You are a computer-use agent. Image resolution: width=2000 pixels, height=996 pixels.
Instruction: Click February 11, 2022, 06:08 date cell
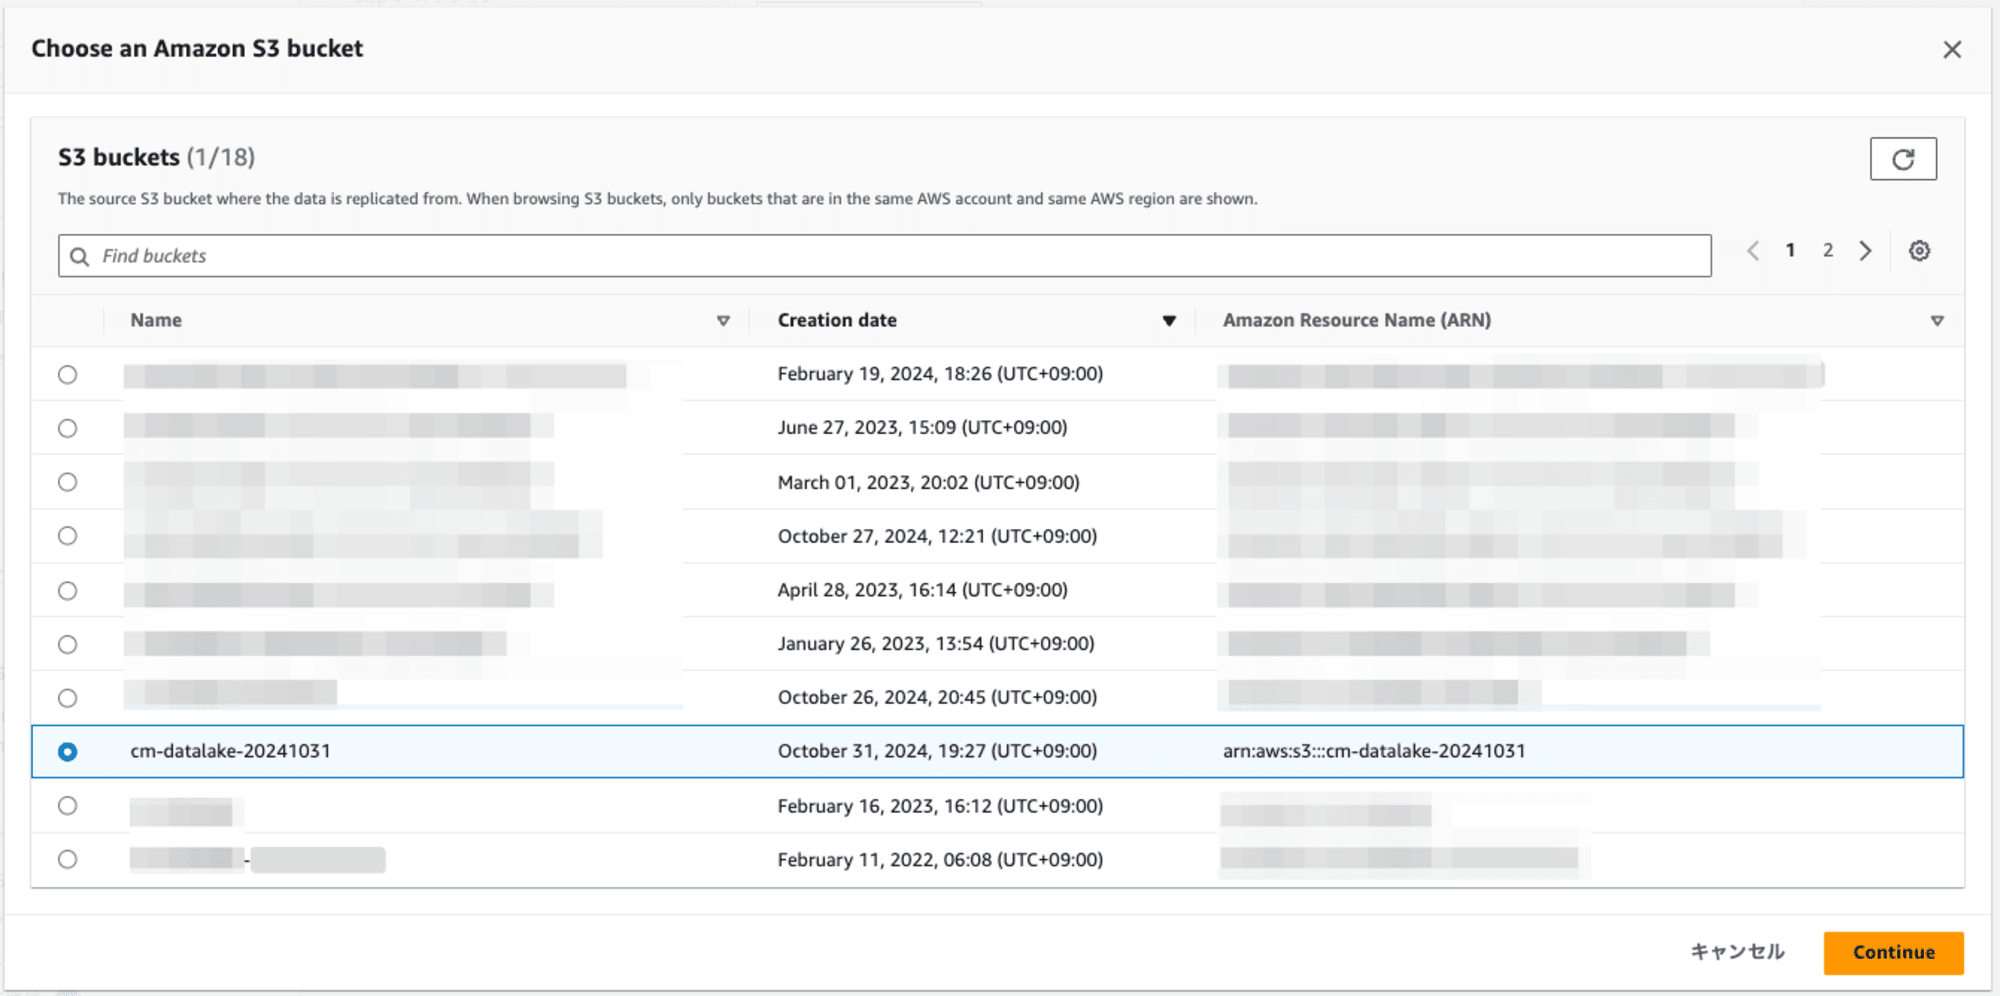tap(940, 860)
